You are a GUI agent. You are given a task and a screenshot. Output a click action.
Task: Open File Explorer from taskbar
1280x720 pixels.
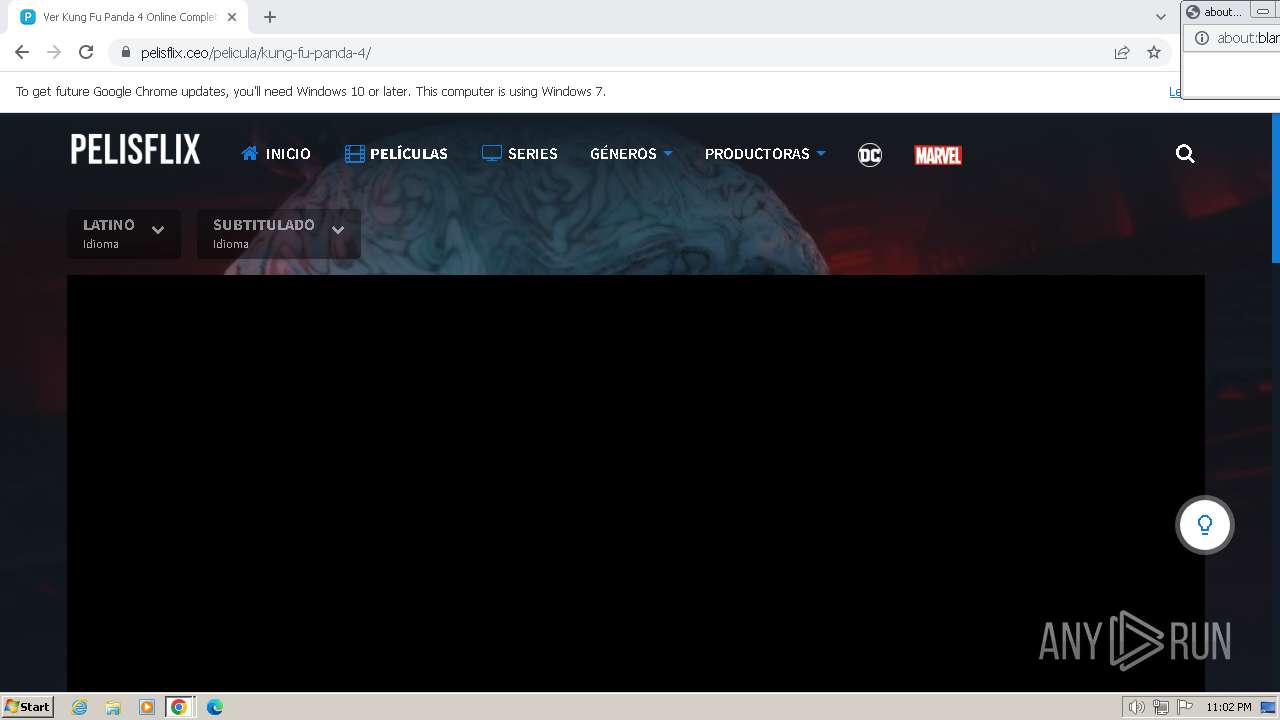(113, 707)
